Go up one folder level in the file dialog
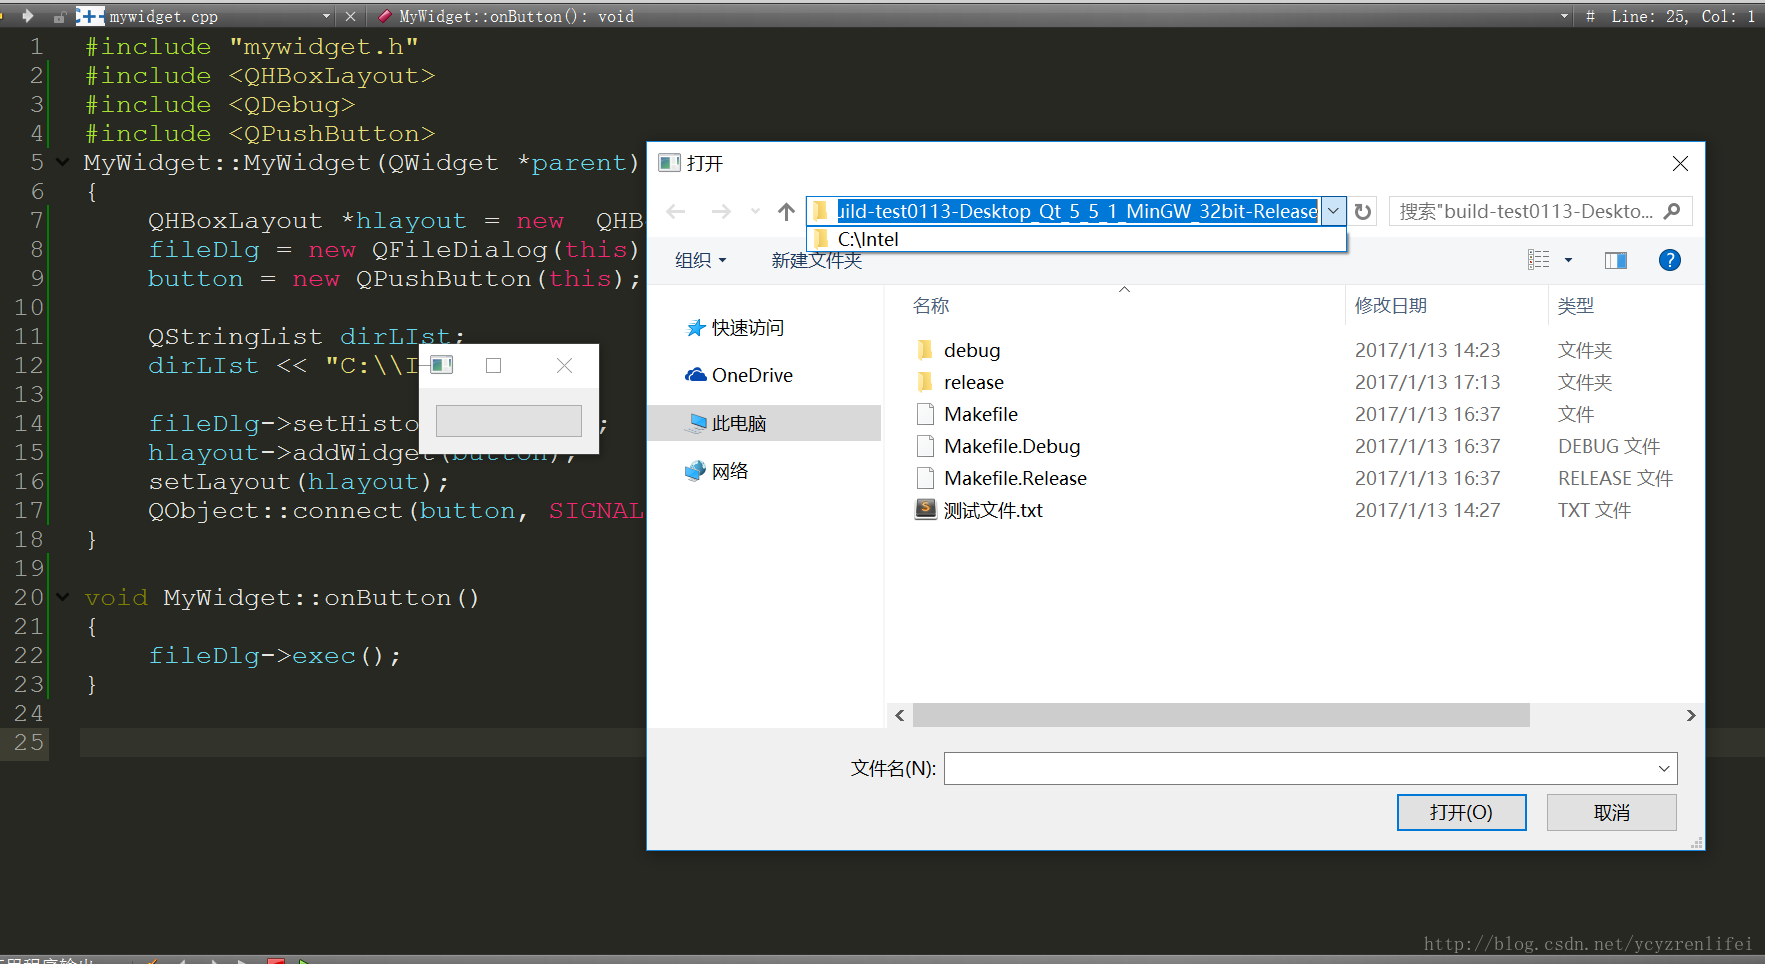 coord(786,211)
